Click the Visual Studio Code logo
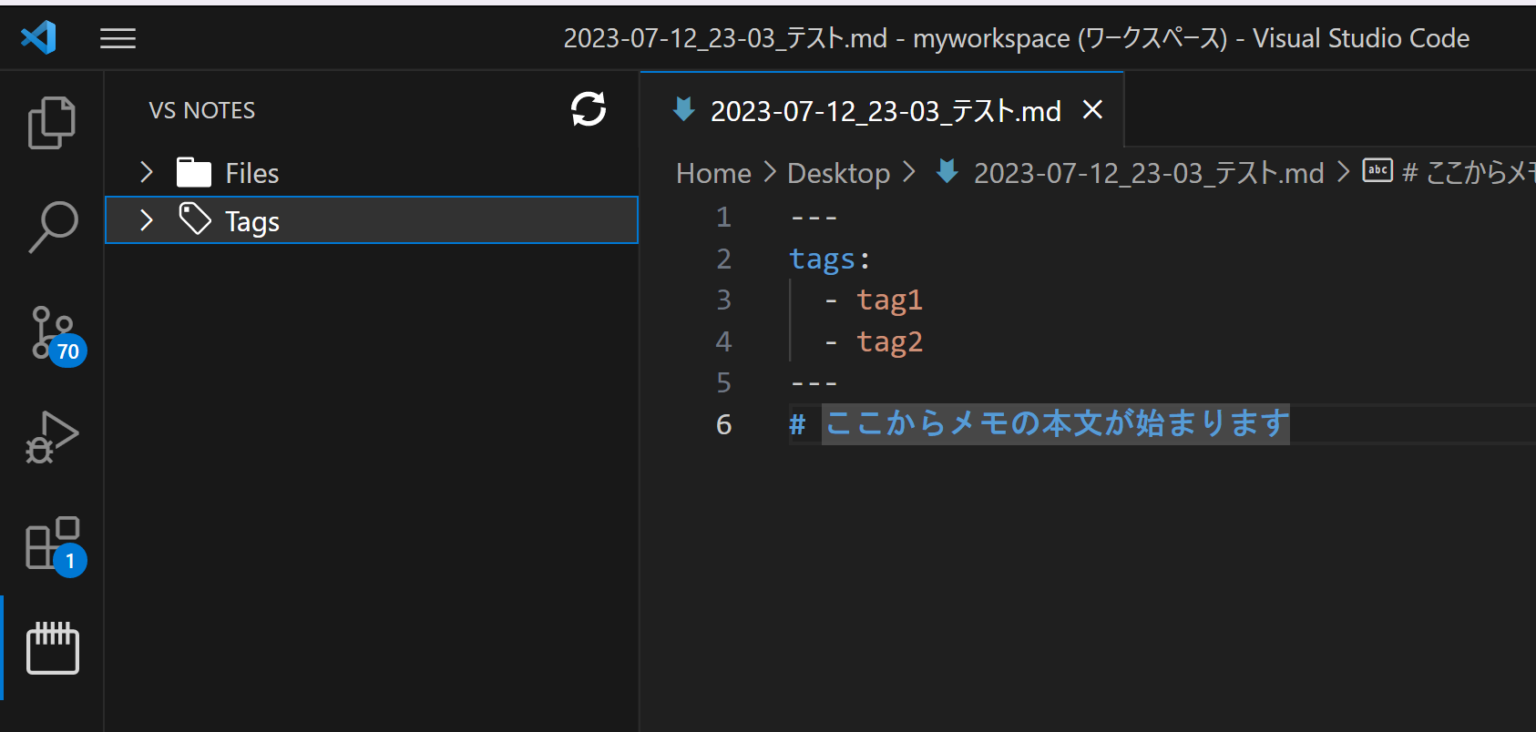The height and width of the screenshot is (732, 1536). [x=38, y=37]
